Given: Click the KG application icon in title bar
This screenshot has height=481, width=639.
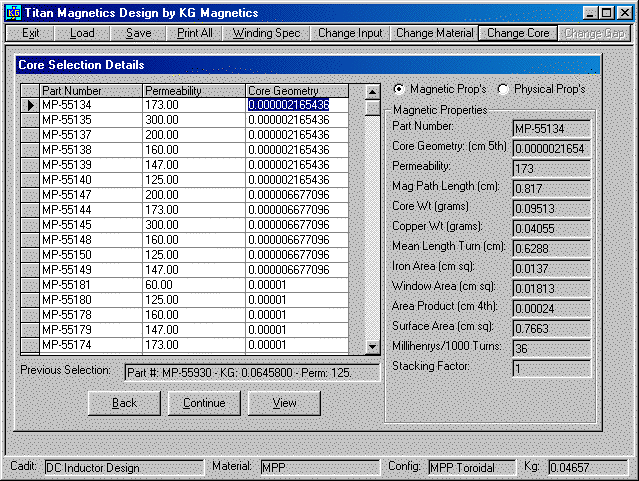Looking at the screenshot, I should [x=13, y=13].
